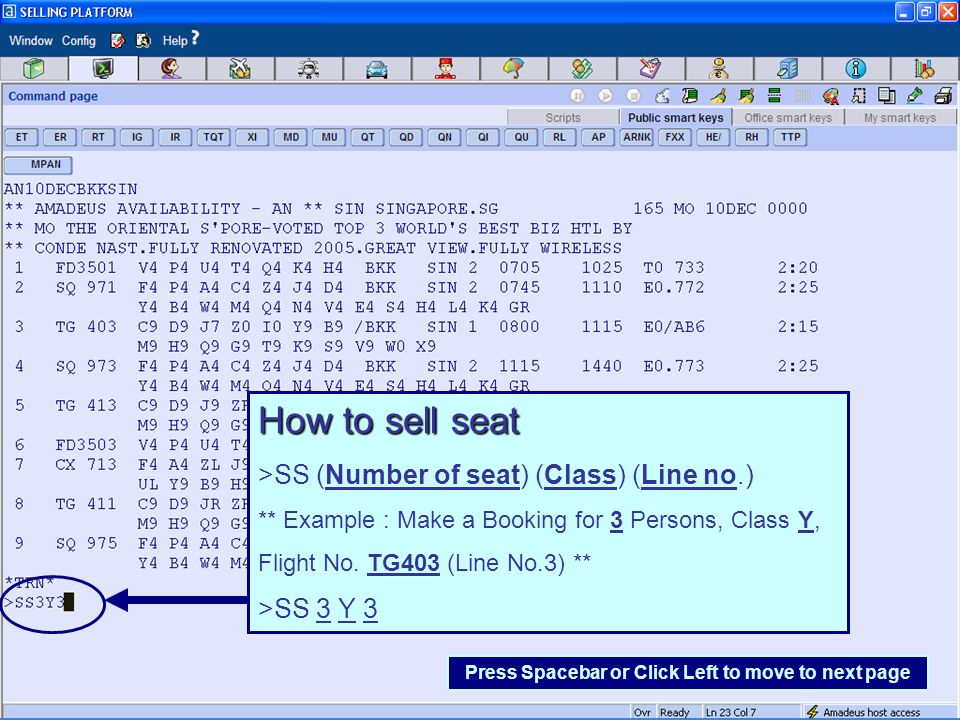The width and height of the screenshot is (960, 720).
Task: Open the ticketing tab with stamp icon
Action: point(651,69)
